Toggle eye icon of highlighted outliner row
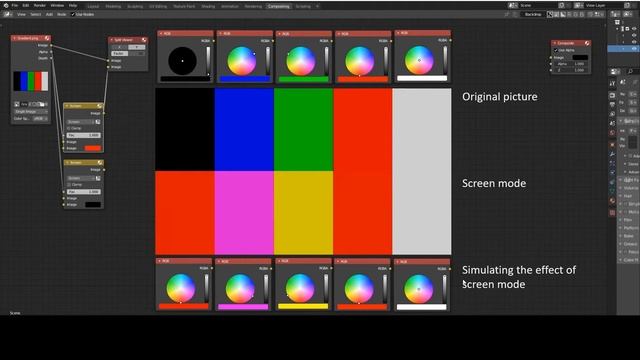 (x=634, y=49)
